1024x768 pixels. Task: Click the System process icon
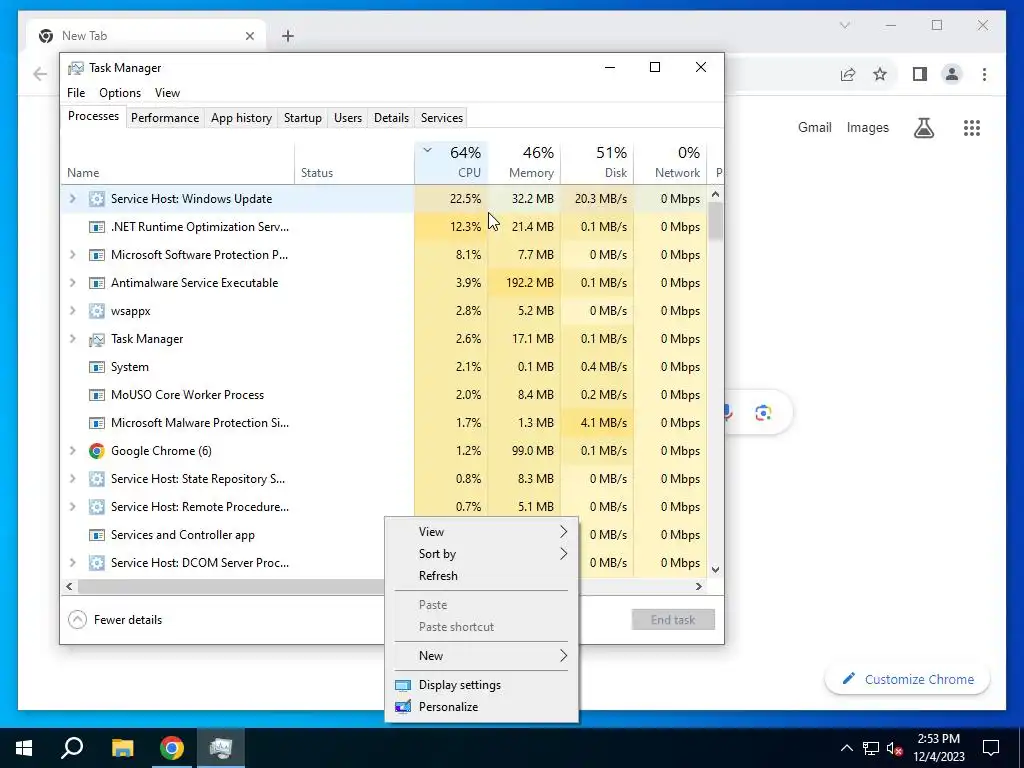[97, 367]
